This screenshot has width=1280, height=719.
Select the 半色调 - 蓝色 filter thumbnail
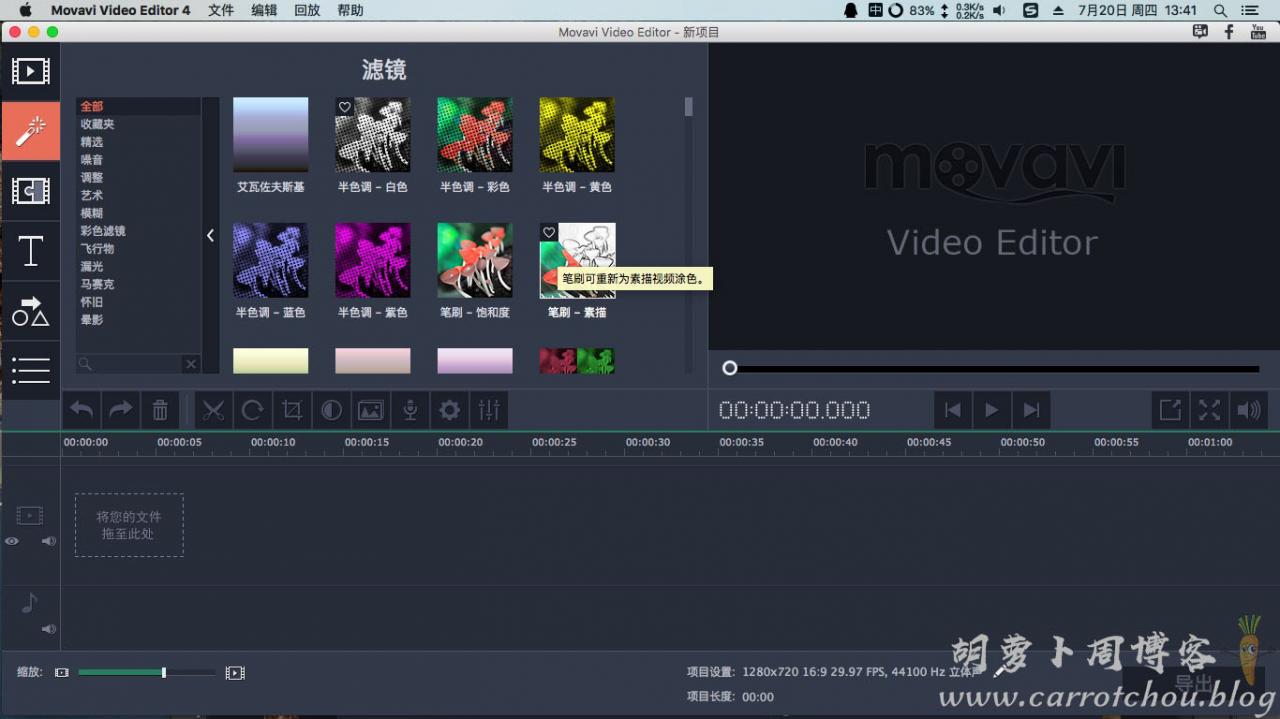271,260
